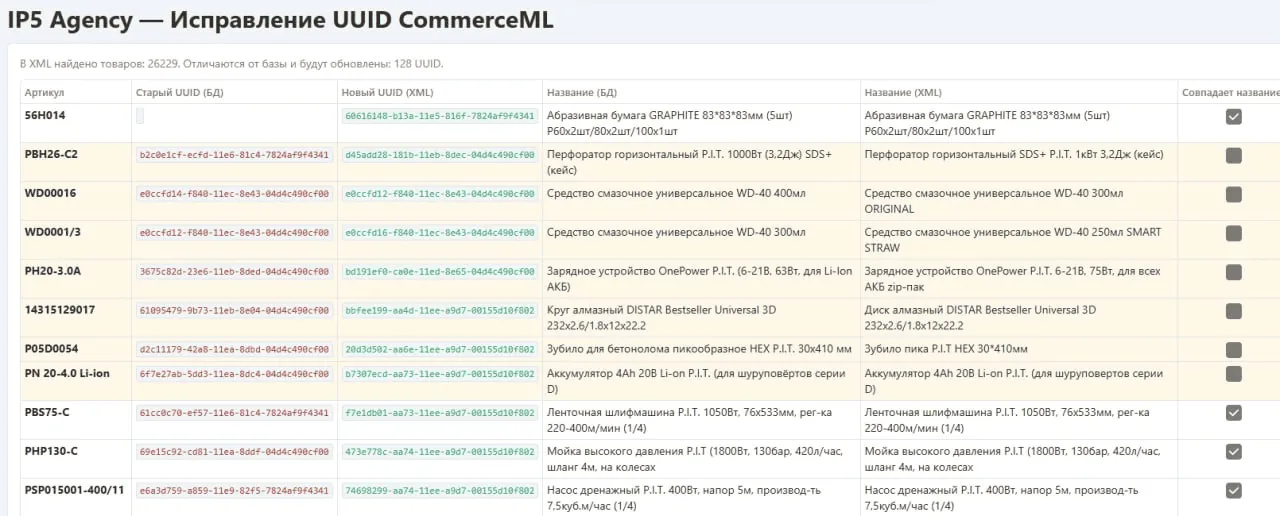1280x516 pixels.
Task: Click the page title IP5 Agency heading
Action: click(280, 19)
